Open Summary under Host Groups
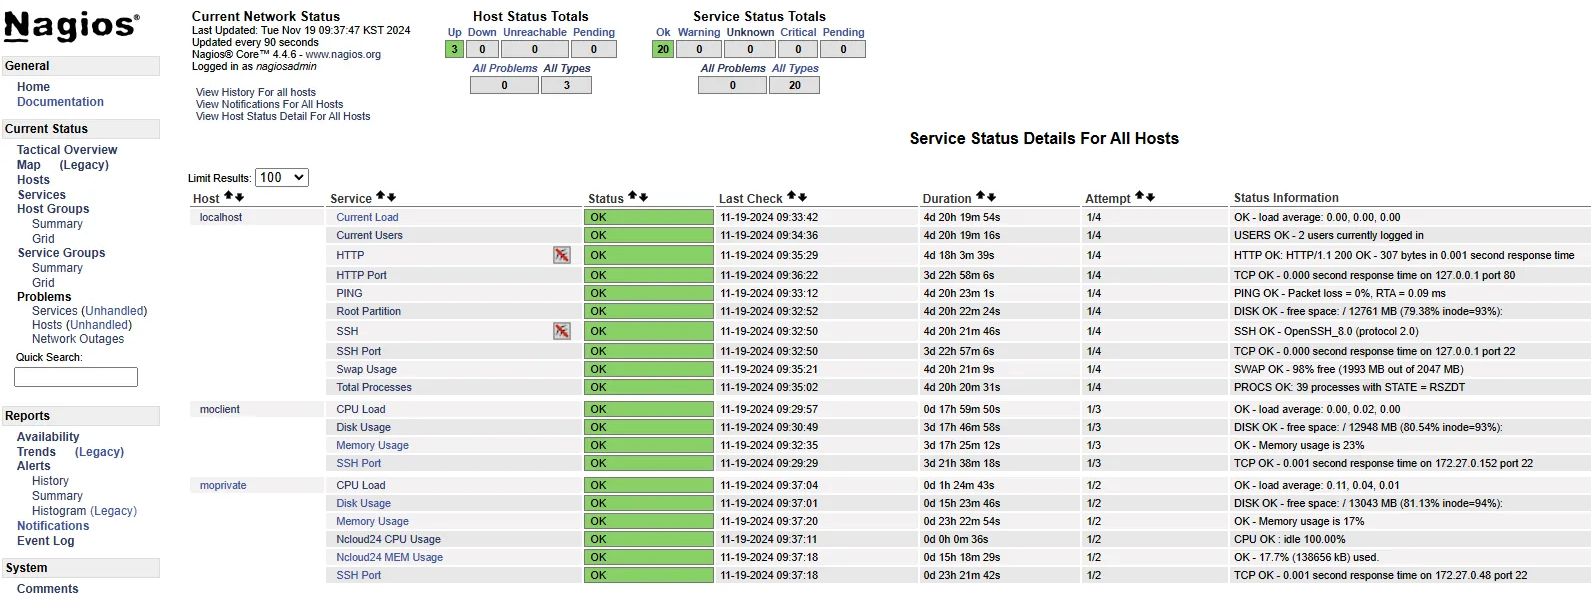 [x=57, y=224]
